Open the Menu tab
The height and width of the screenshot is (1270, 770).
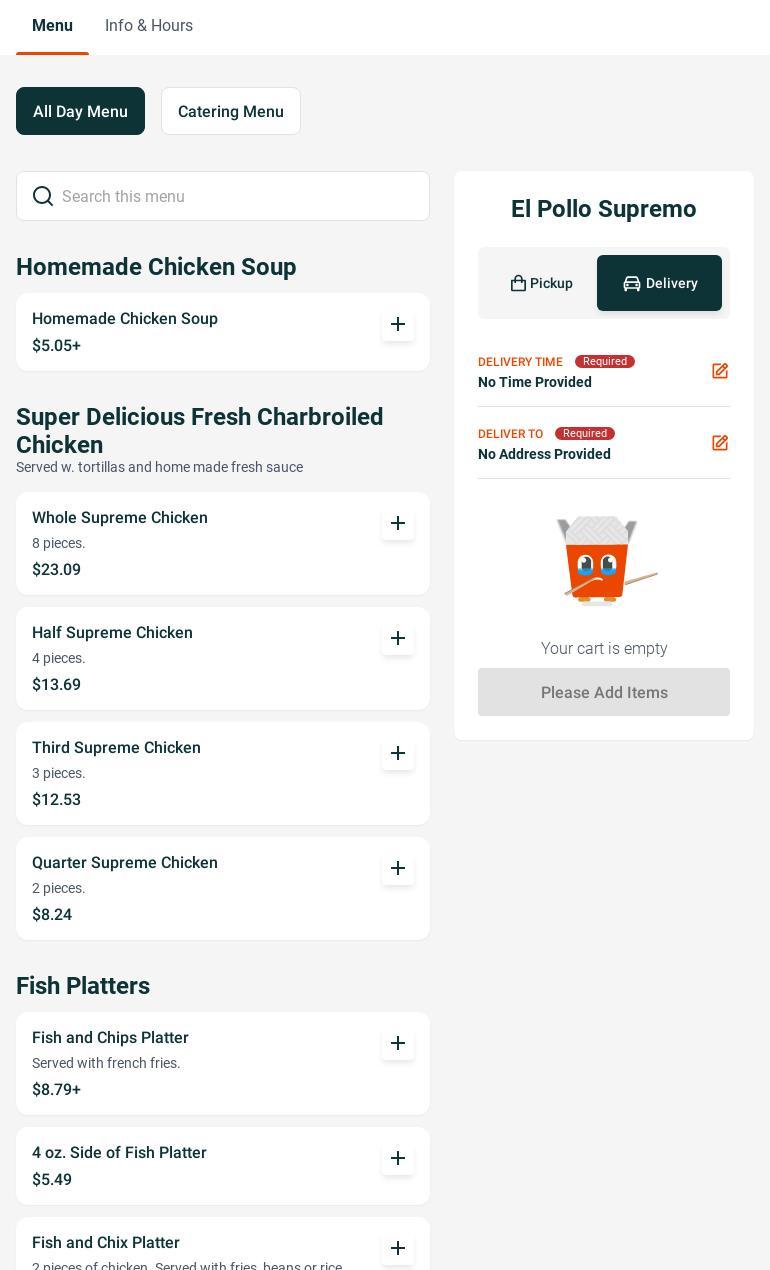point(52,26)
